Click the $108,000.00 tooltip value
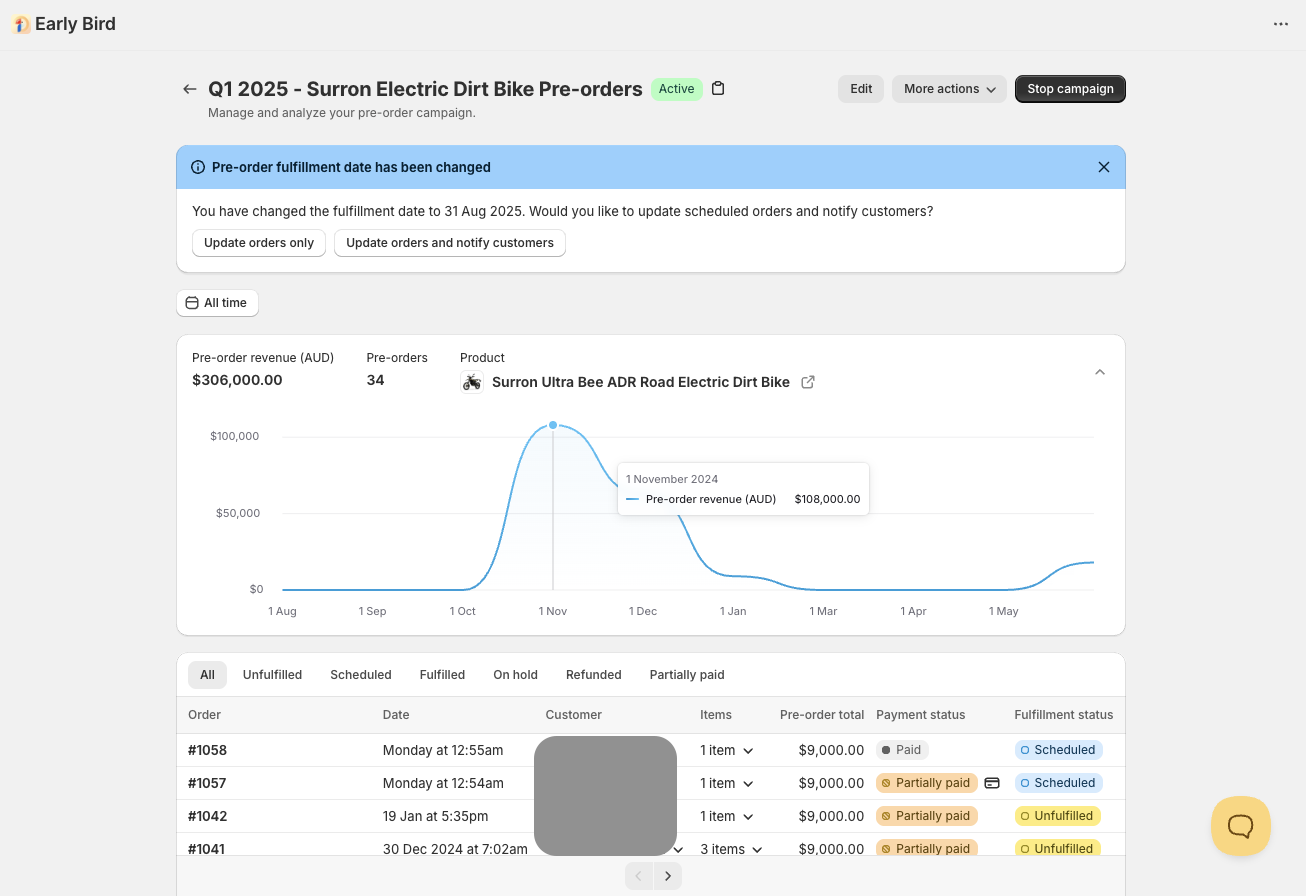 (x=827, y=499)
